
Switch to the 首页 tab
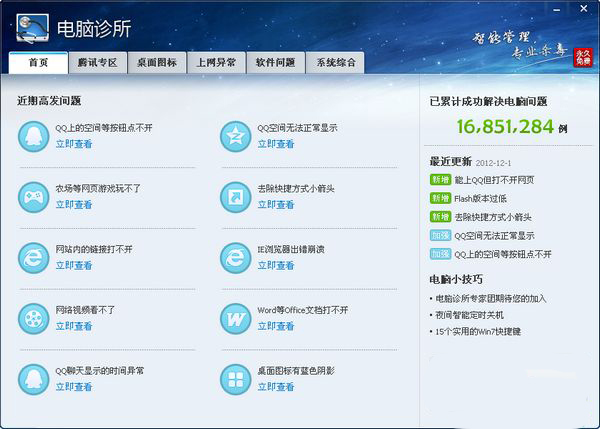click(38, 62)
